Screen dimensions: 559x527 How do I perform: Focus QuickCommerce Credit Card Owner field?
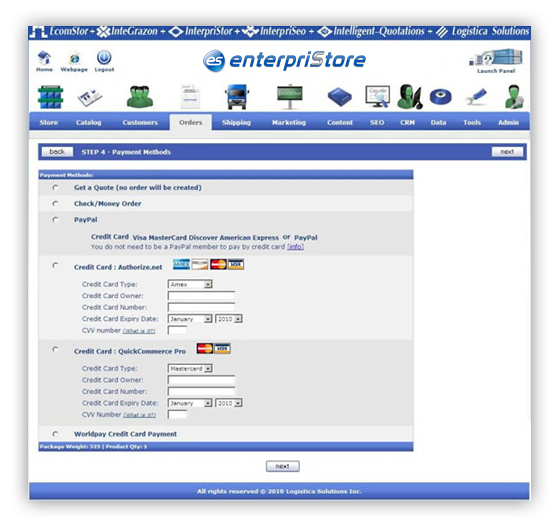(x=201, y=380)
